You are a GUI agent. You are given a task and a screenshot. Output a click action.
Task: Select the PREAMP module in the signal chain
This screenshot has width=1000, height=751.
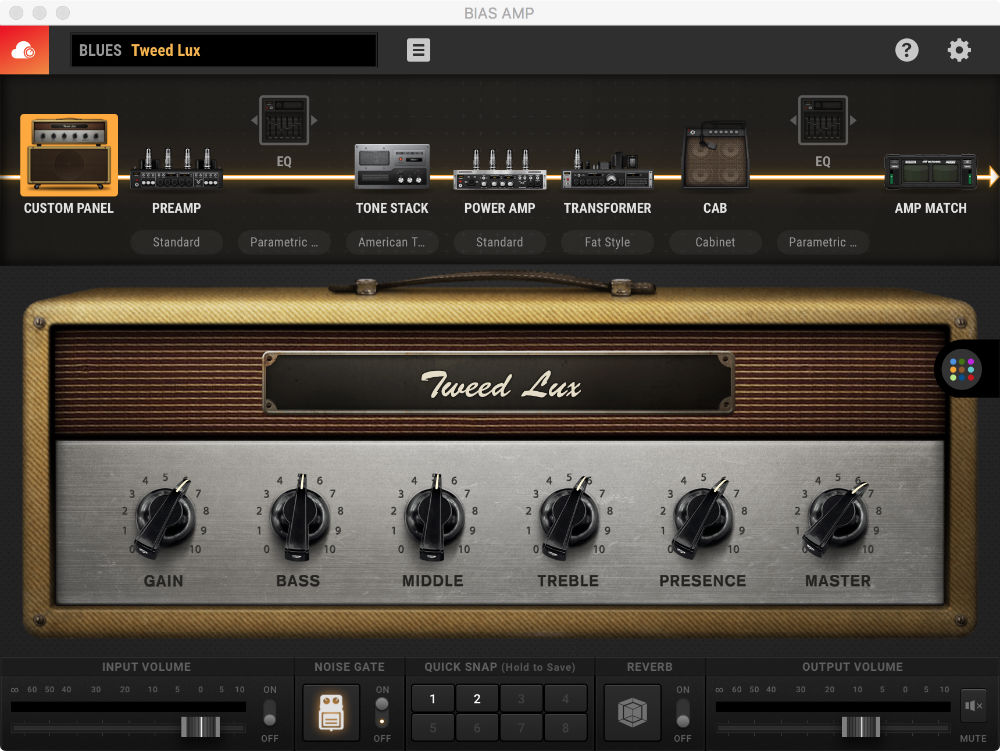coord(176,170)
